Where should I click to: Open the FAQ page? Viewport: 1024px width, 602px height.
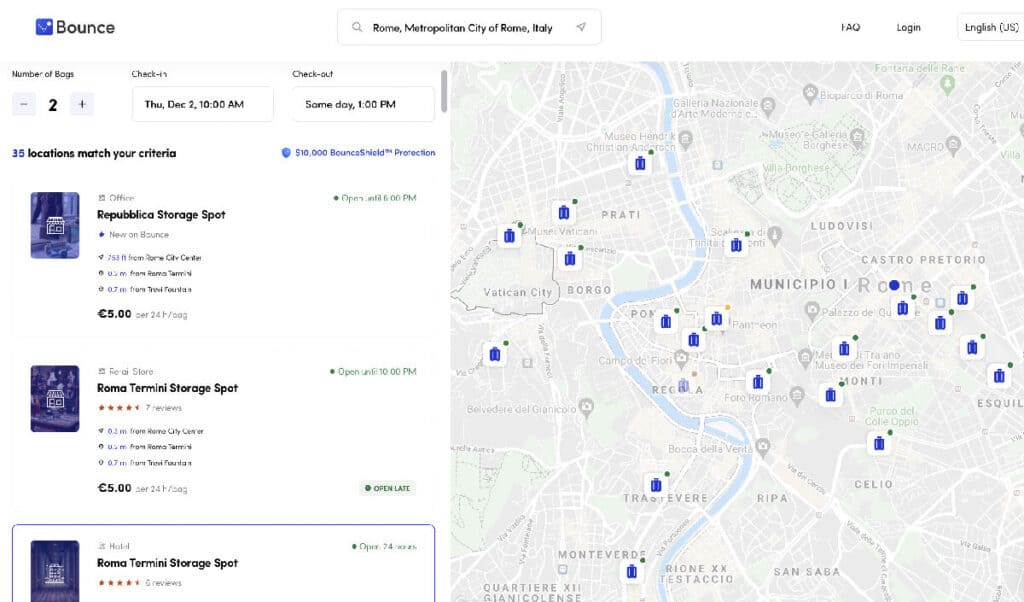(x=850, y=28)
